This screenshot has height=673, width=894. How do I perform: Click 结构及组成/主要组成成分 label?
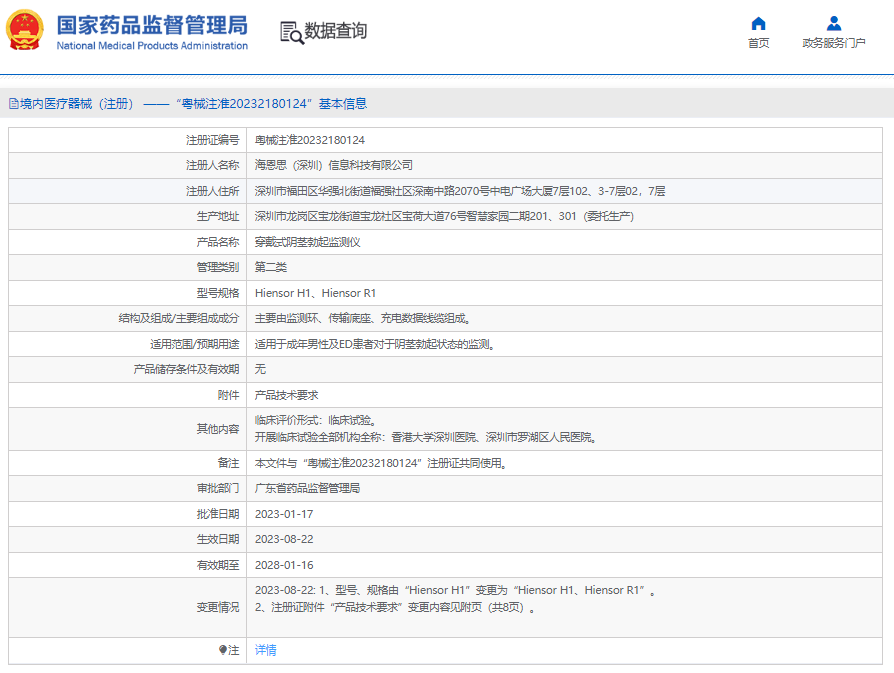click(179, 318)
